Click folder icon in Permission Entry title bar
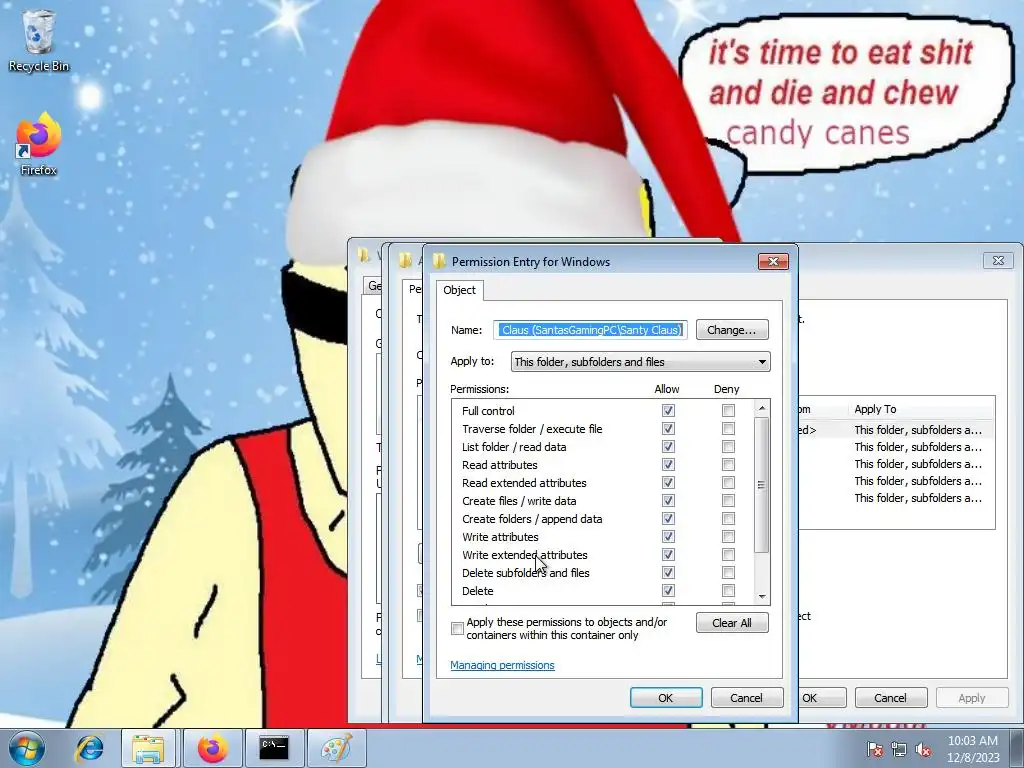 coord(439,261)
